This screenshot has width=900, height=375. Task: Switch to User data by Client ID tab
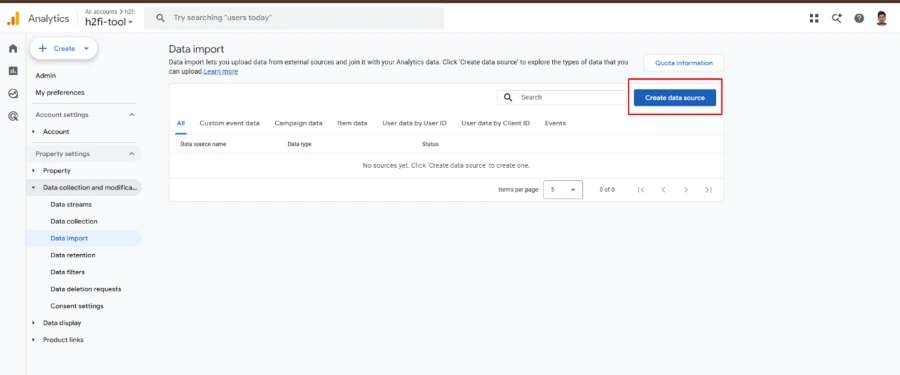click(496, 123)
